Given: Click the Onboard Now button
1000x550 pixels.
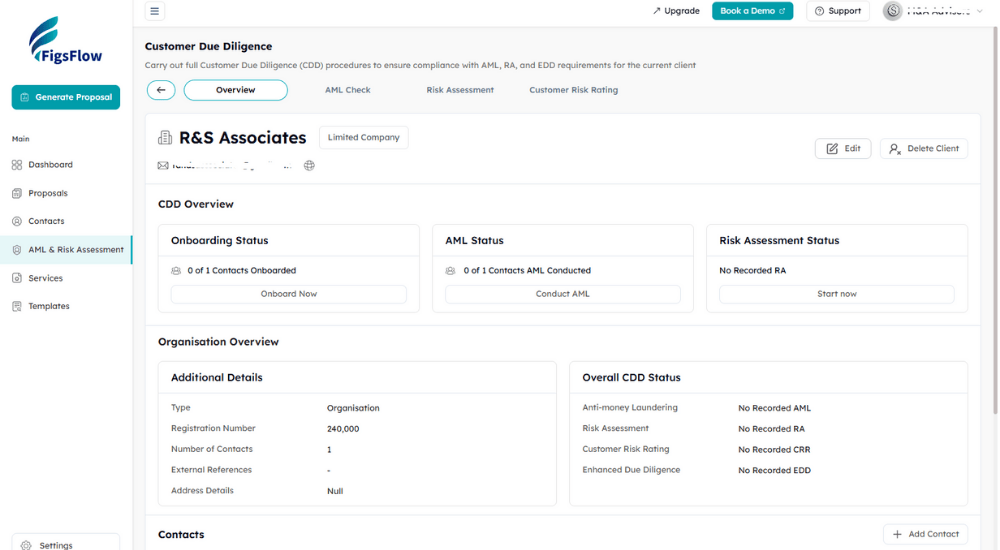Looking at the screenshot, I should tap(289, 294).
